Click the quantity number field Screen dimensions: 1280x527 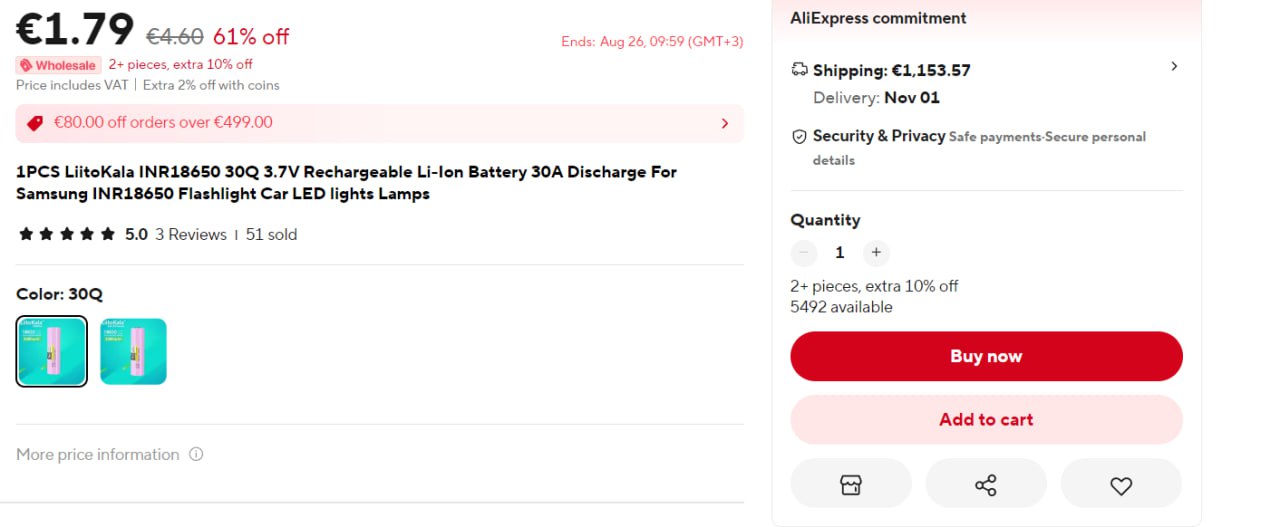point(840,252)
